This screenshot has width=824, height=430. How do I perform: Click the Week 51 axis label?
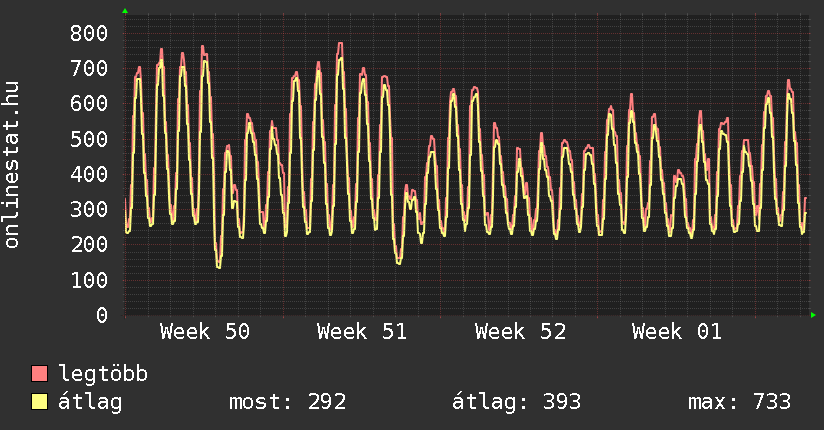point(362,332)
